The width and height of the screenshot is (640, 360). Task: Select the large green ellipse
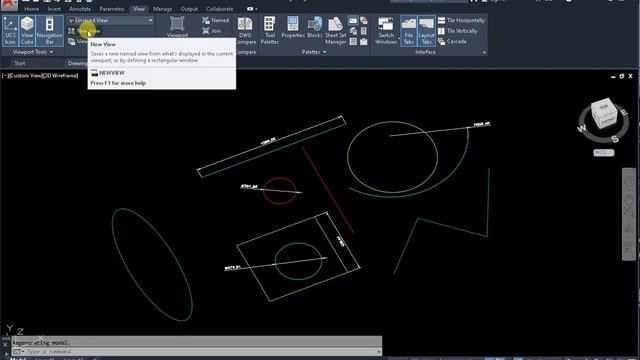click(151, 264)
